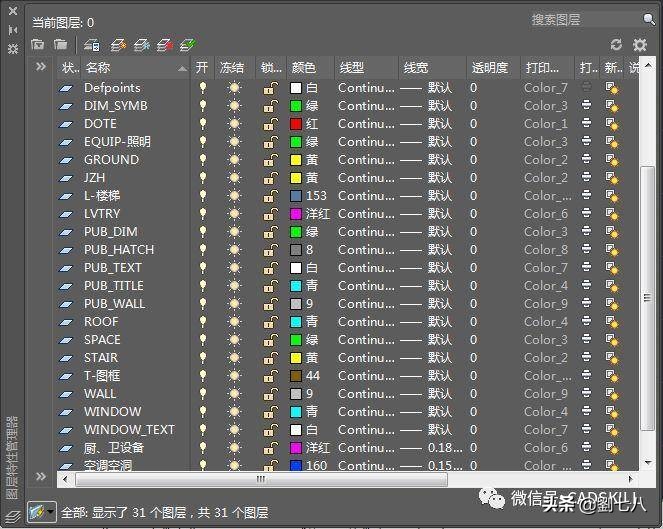Click the search magnifier icon
This screenshot has height=529, width=663.
click(649, 19)
